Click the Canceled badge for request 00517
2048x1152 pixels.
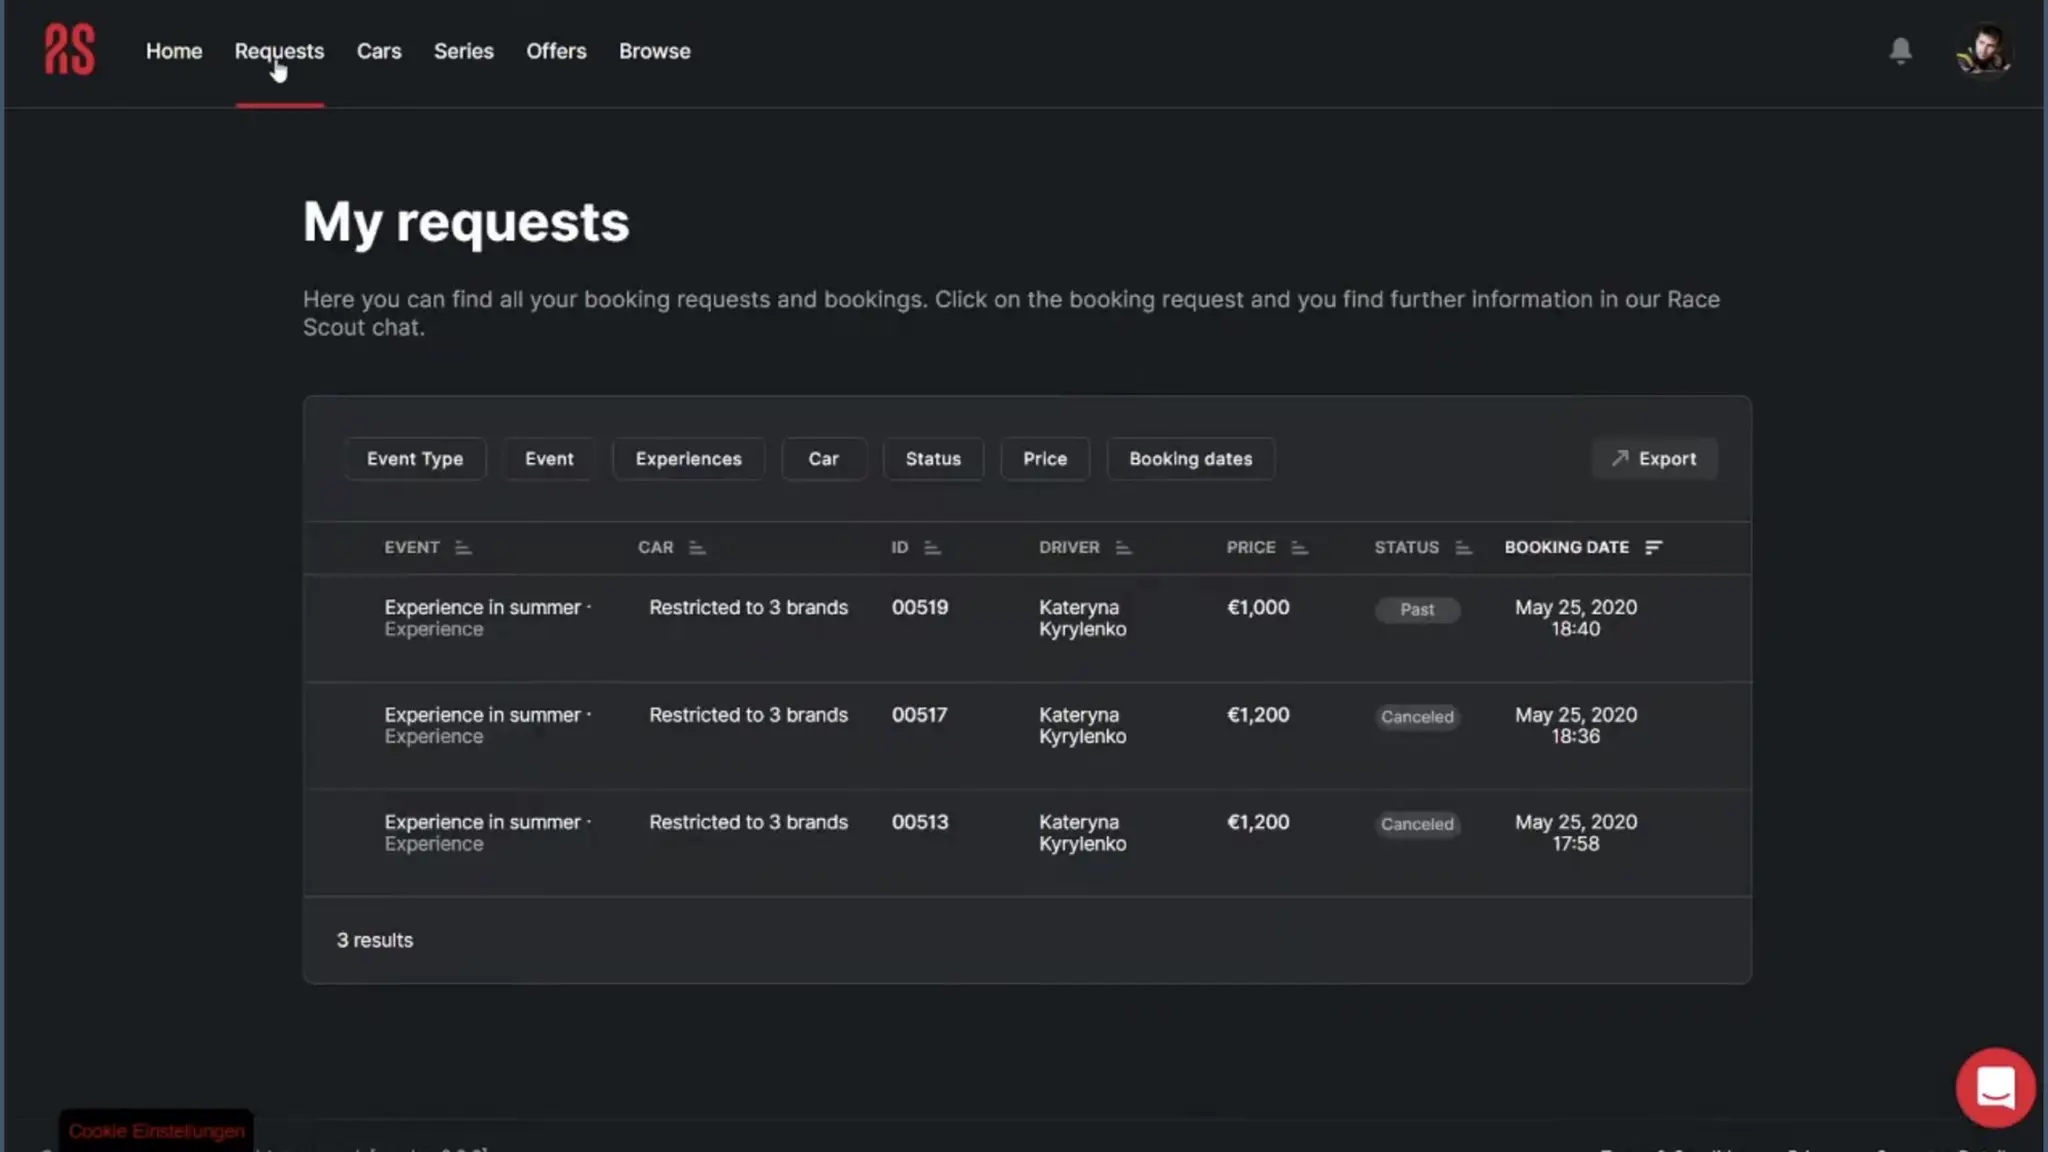(x=1417, y=716)
